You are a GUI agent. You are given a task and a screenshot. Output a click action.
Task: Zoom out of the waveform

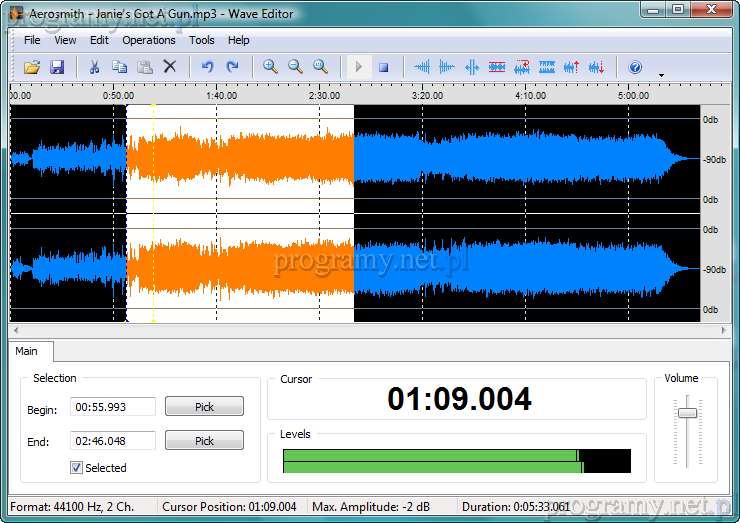(x=295, y=67)
